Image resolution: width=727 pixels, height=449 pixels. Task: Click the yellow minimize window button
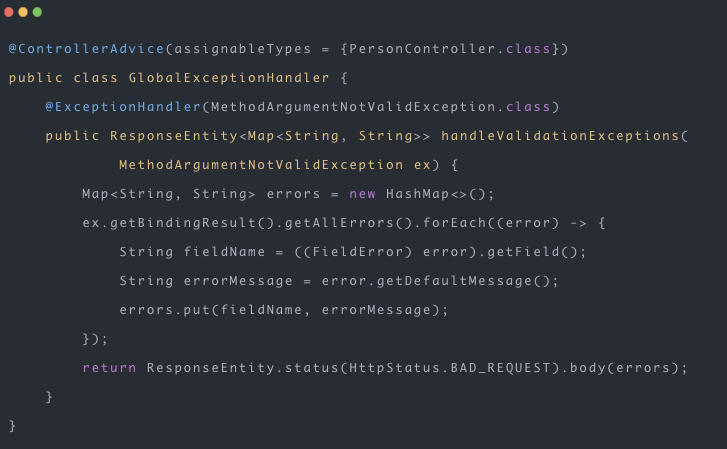click(24, 12)
